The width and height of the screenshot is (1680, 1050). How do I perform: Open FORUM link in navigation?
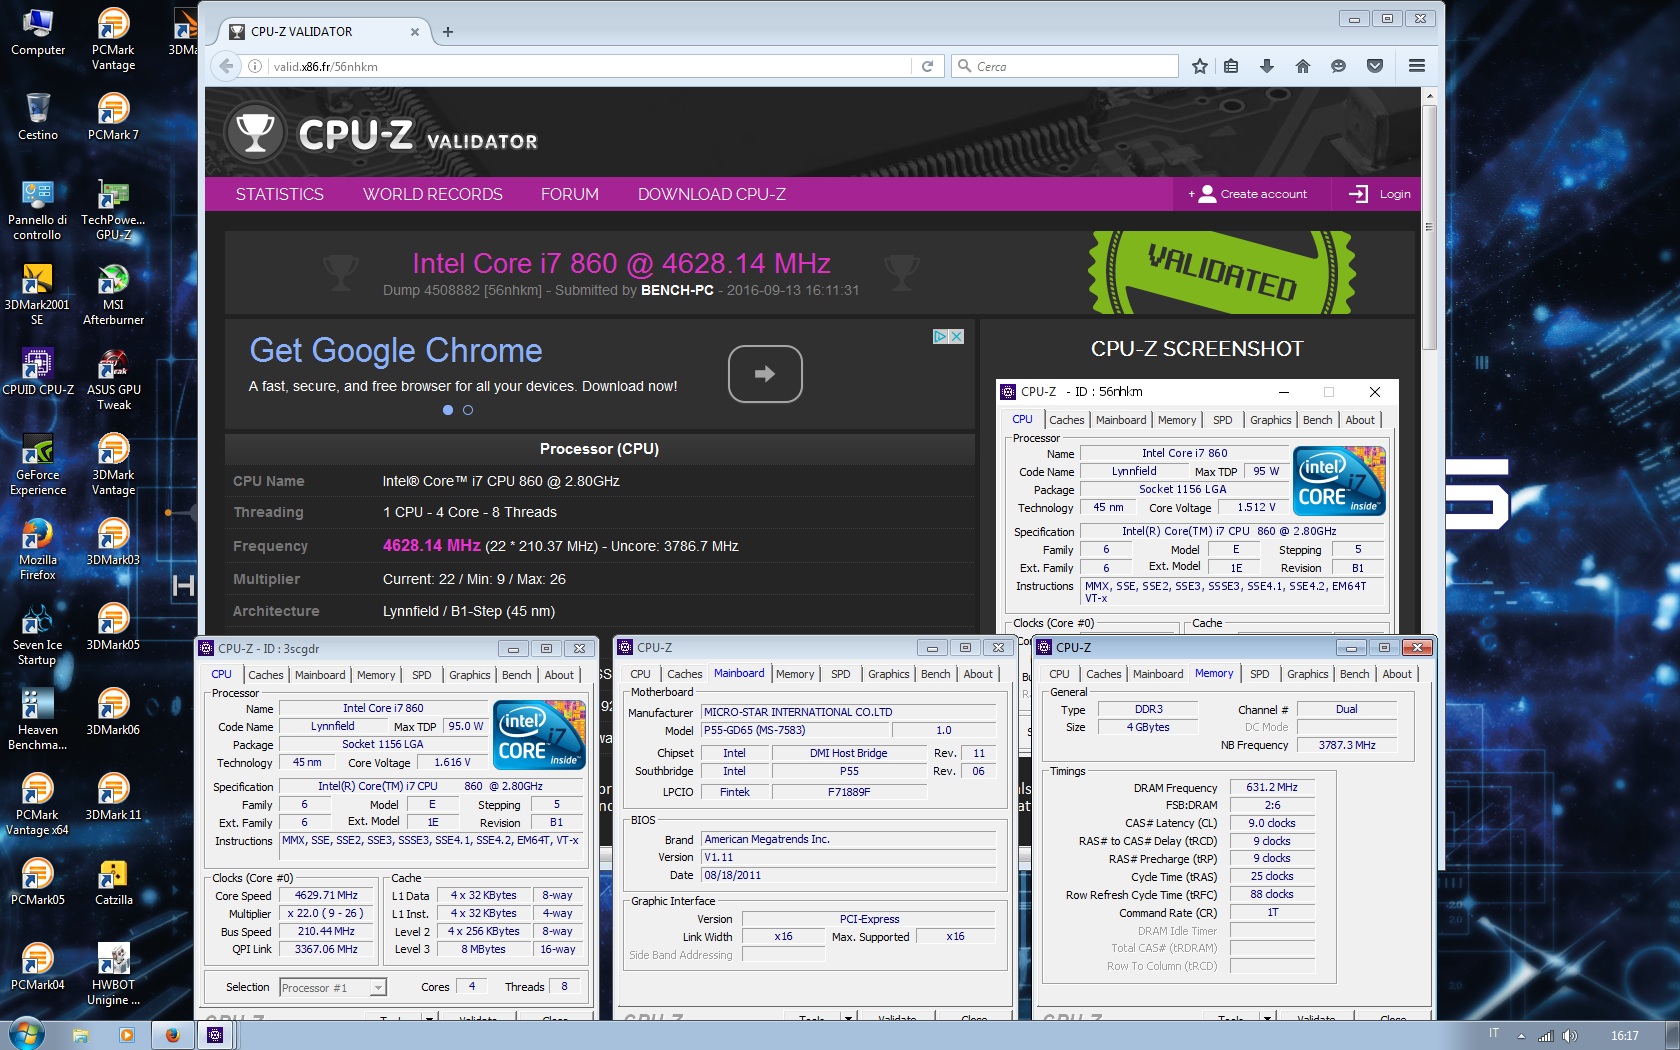coord(570,194)
